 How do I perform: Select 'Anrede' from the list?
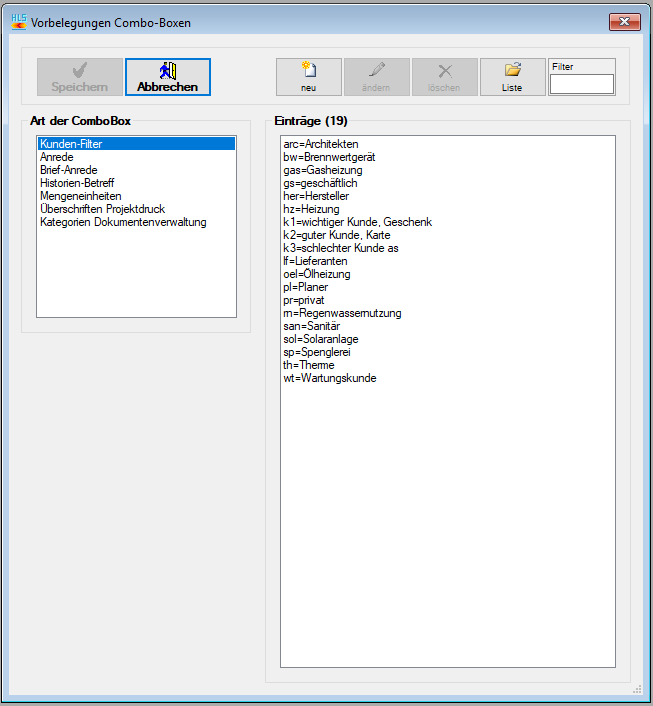pyautogui.click(x=57, y=157)
